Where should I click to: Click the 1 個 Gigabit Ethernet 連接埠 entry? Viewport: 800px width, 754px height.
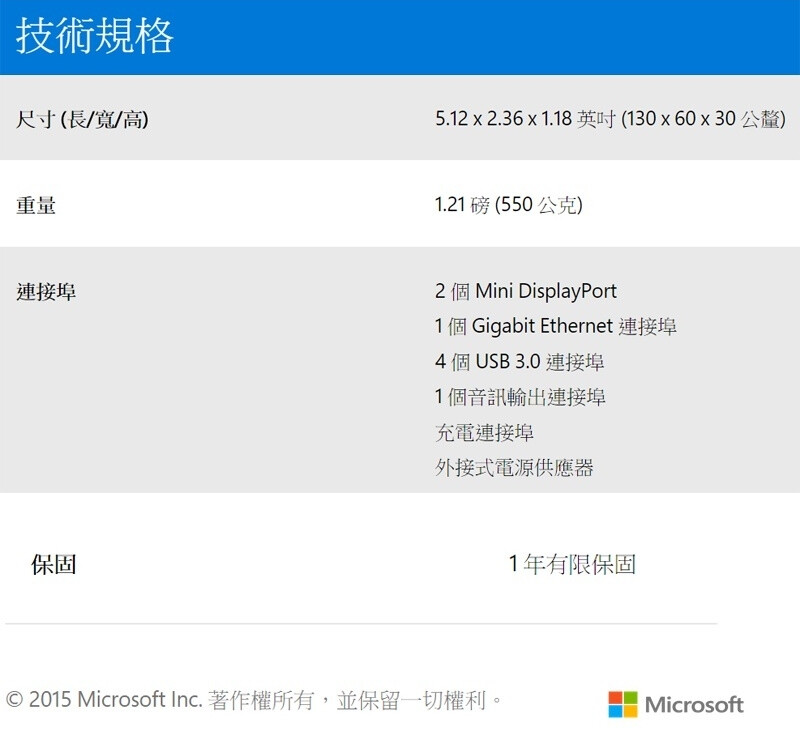556,326
